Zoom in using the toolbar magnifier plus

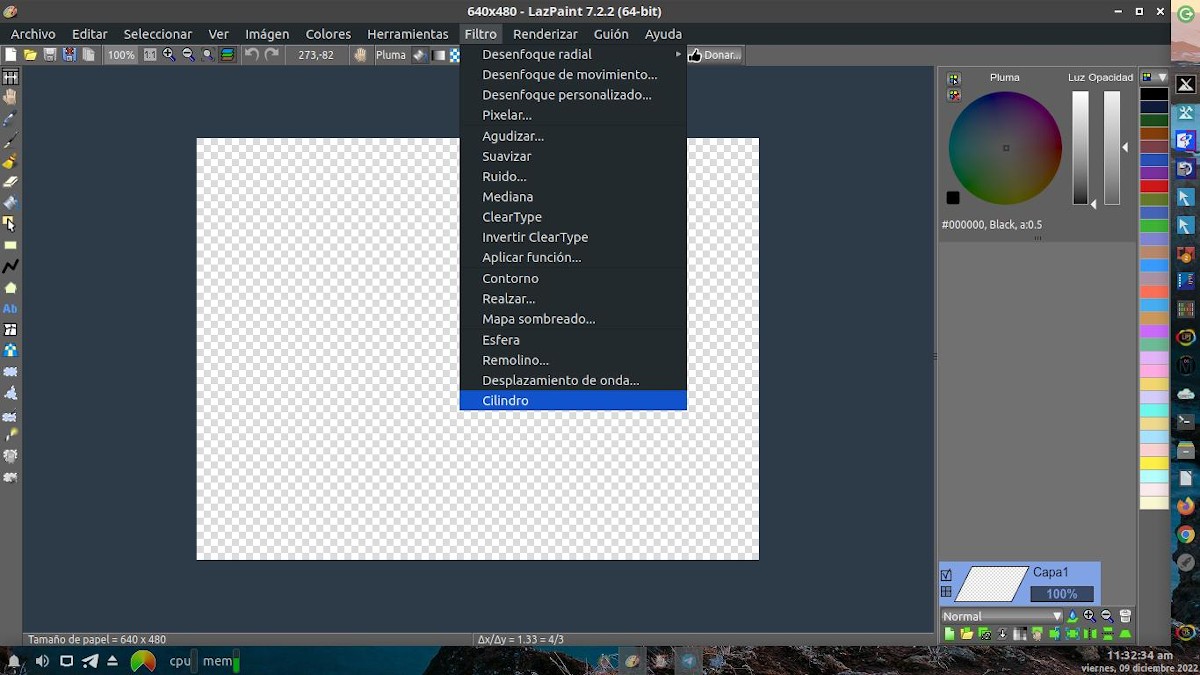tap(169, 55)
